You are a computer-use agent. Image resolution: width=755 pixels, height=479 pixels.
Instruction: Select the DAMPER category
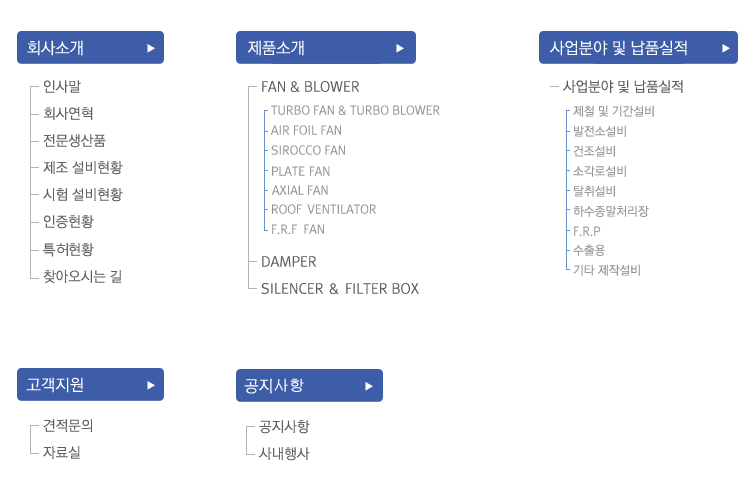point(288,262)
